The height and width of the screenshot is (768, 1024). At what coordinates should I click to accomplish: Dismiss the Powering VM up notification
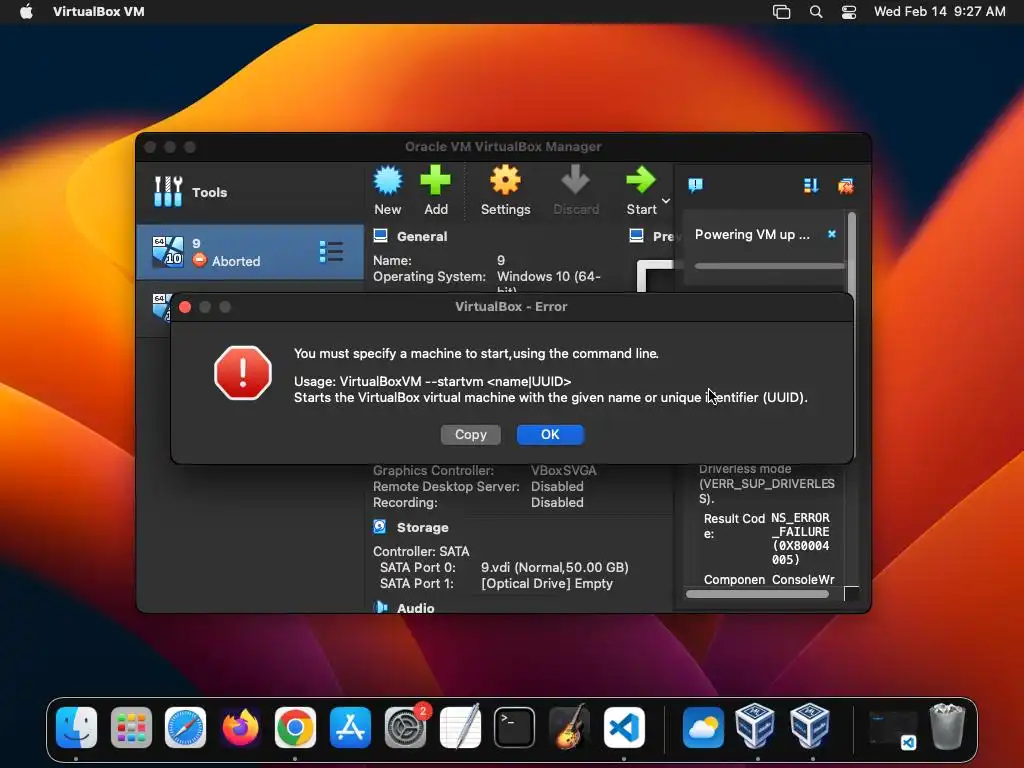click(831, 234)
